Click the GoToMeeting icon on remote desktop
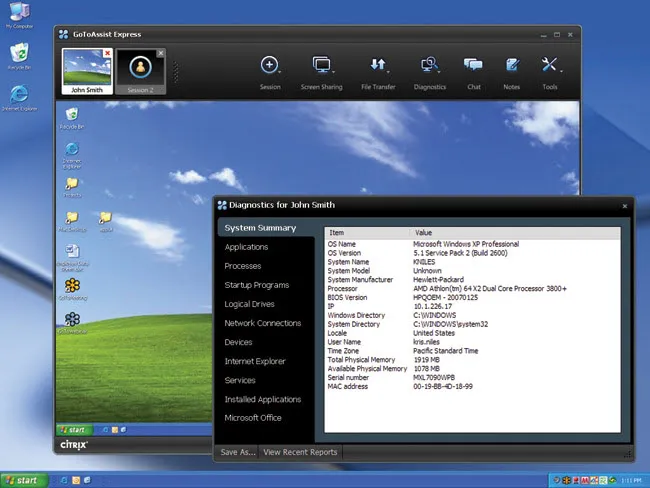Viewport: 650px width, 488px height. (x=73, y=286)
